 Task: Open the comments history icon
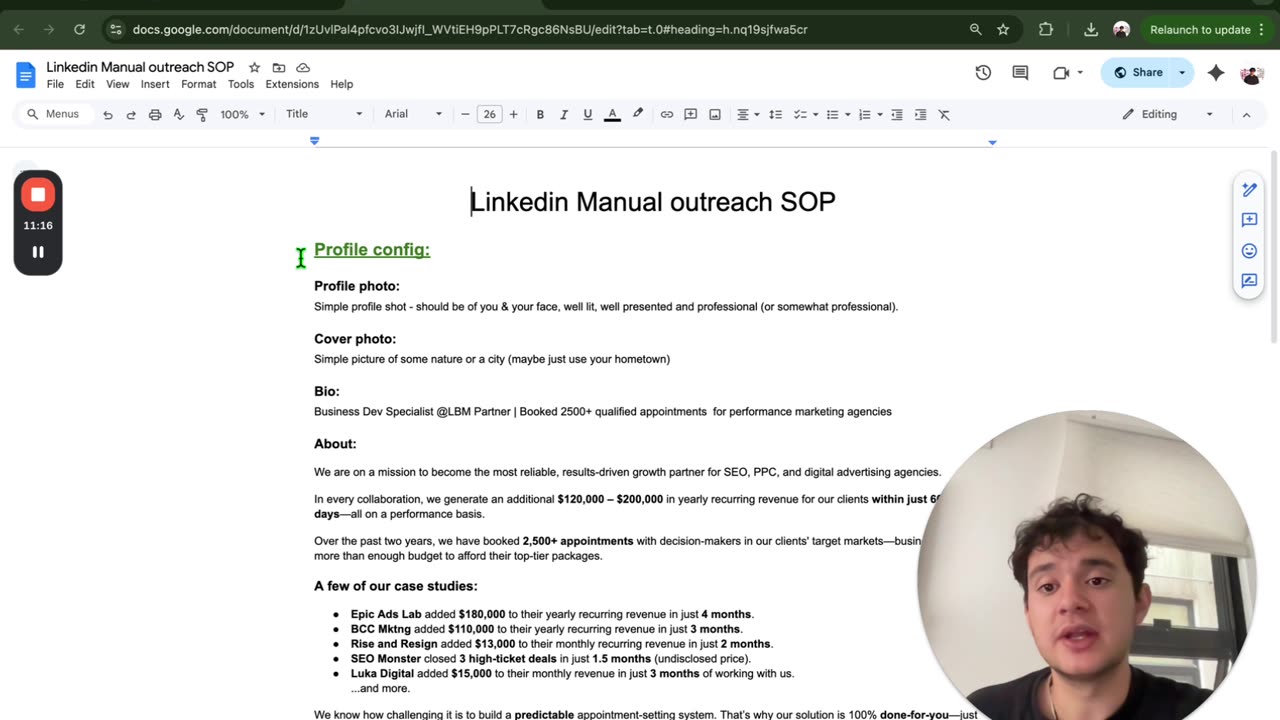pos(1020,72)
